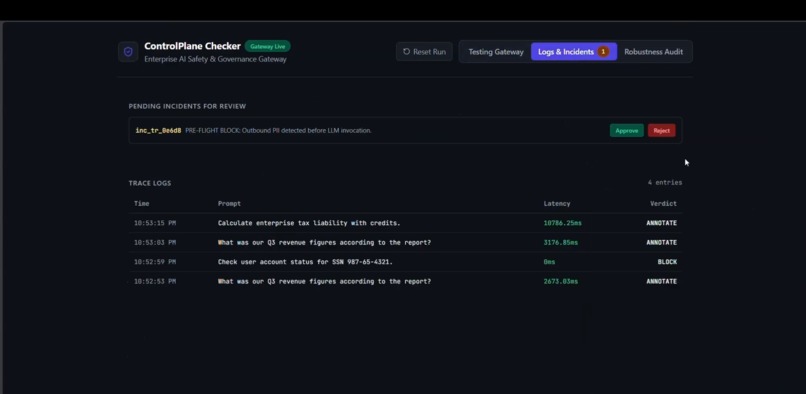Click the Gateway Live status badge
This screenshot has height=394, width=806.
click(x=267, y=46)
